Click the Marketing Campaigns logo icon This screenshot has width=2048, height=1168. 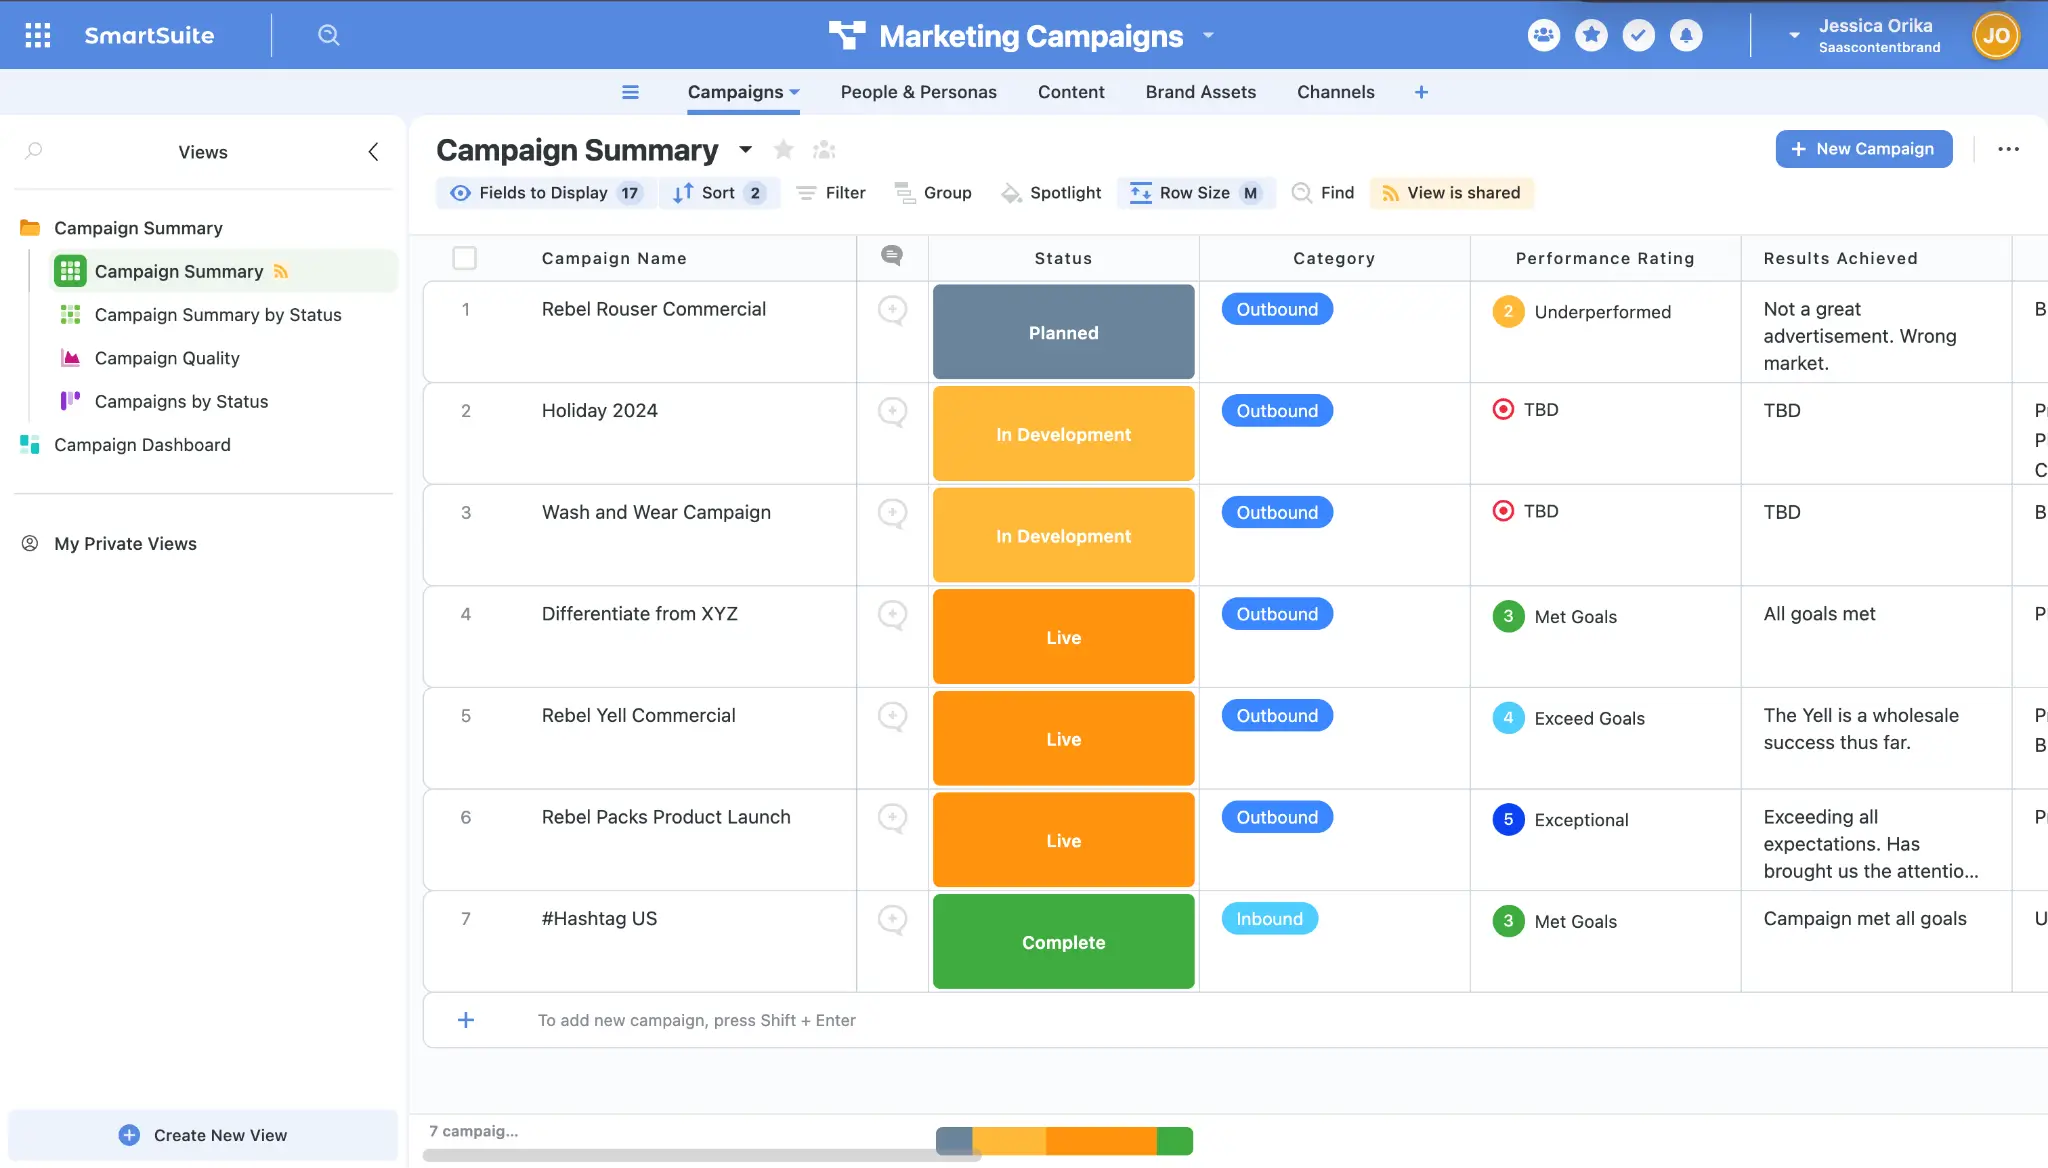point(847,35)
